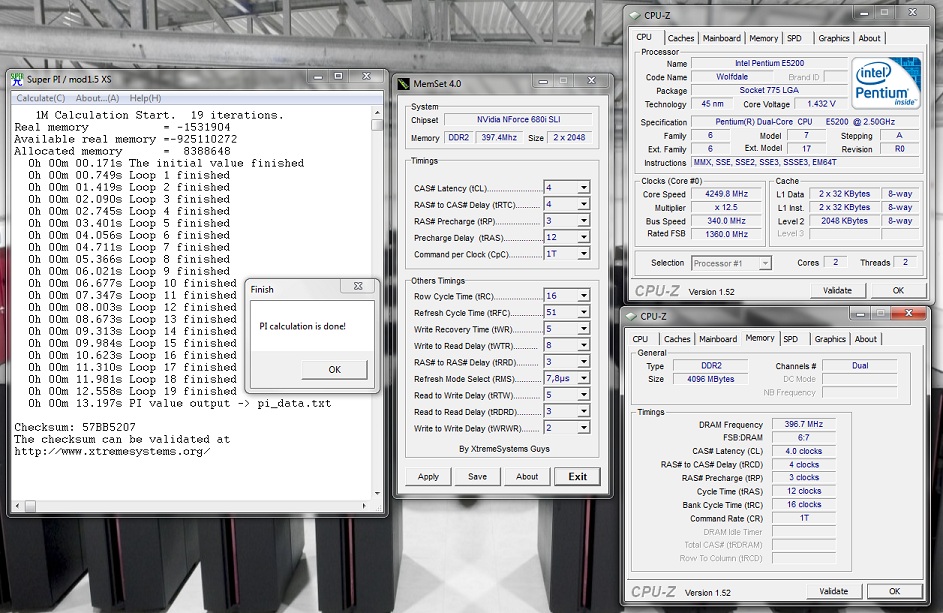Click the Exit button in MemSet
Image resolution: width=943 pixels, height=613 pixels.
577,476
